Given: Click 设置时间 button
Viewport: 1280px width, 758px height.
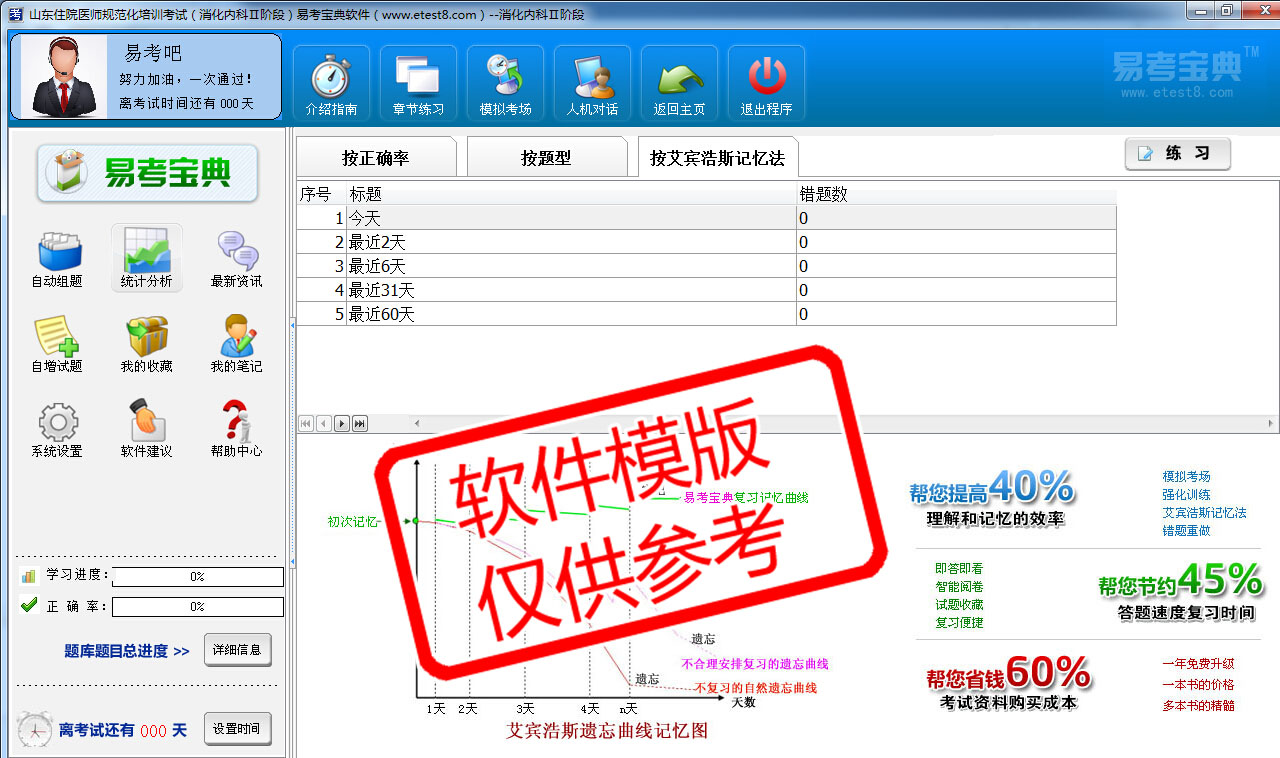Looking at the screenshot, I should tap(237, 729).
